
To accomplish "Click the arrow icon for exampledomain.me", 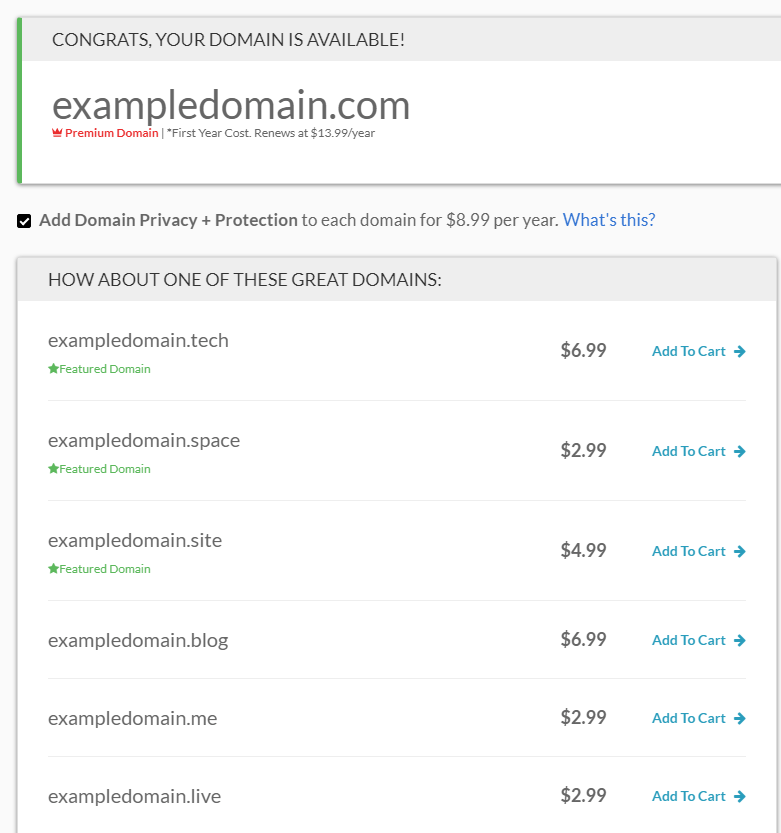I will tap(740, 718).
